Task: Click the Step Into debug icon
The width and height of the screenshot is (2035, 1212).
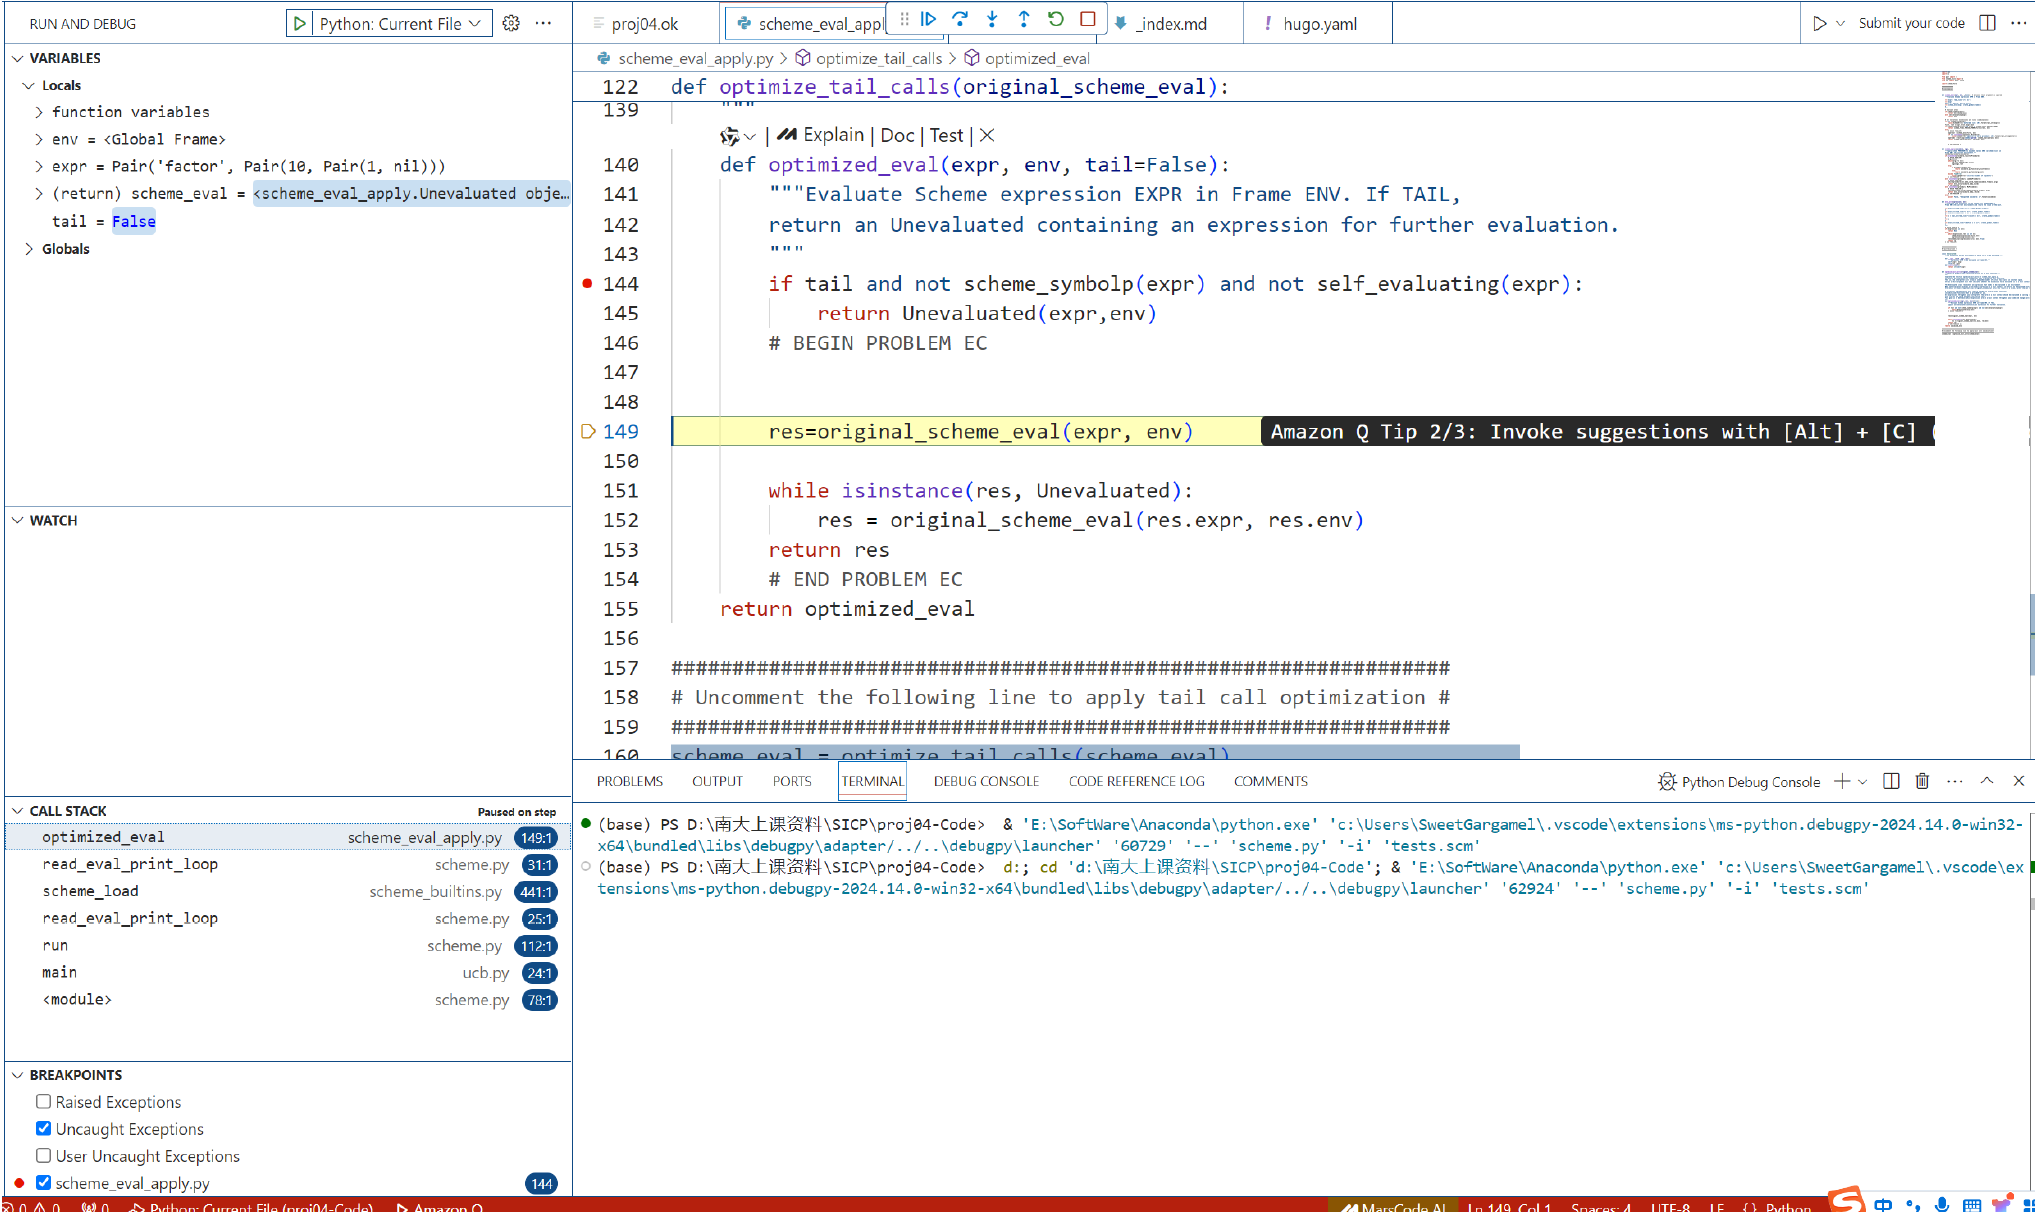Action: click(x=992, y=19)
